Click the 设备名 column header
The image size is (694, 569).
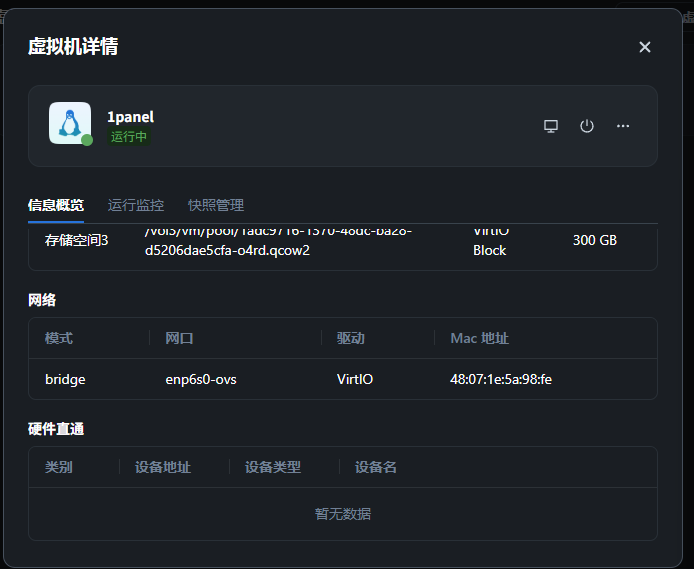(x=376, y=467)
